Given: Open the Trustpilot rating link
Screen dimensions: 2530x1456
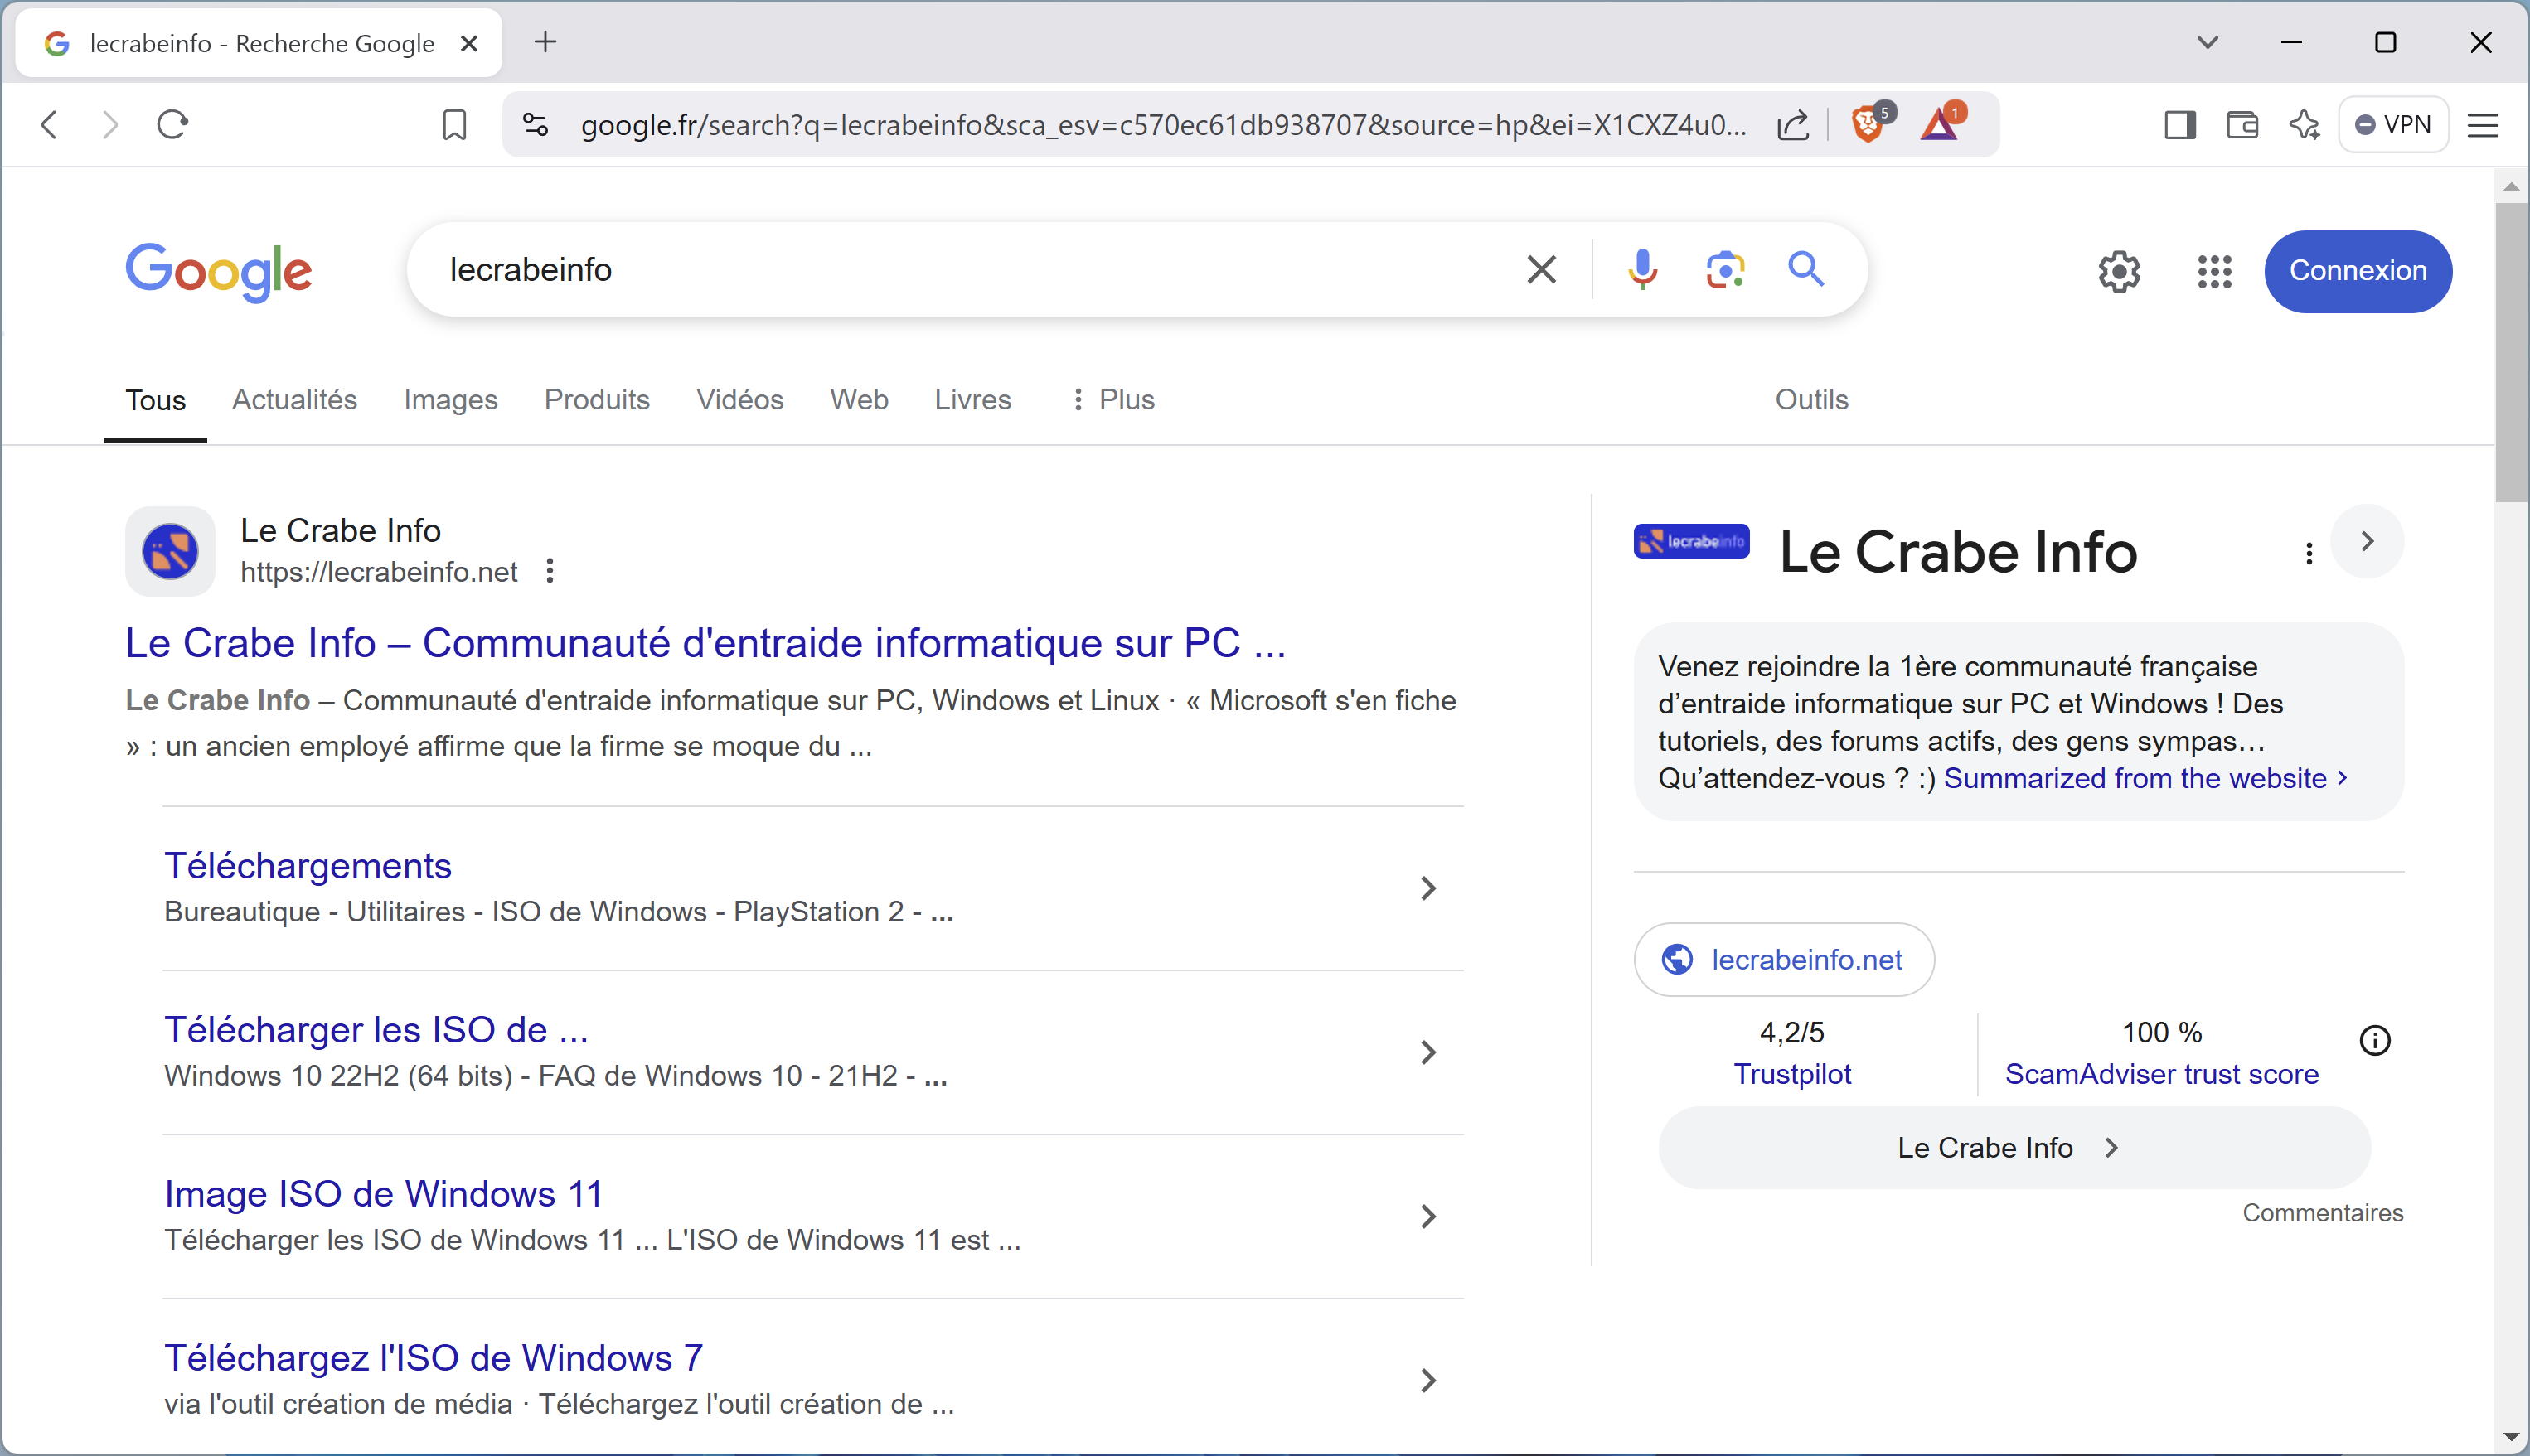Looking at the screenshot, I should tap(1791, 1074).
